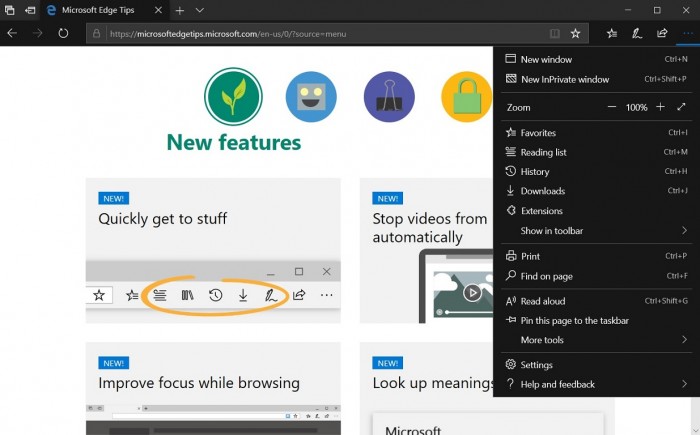This screenshot has width=700, height=435.
Task: Expand the Show in toolbar submenu
Action: pyautogui.click(x=596, y=230)
